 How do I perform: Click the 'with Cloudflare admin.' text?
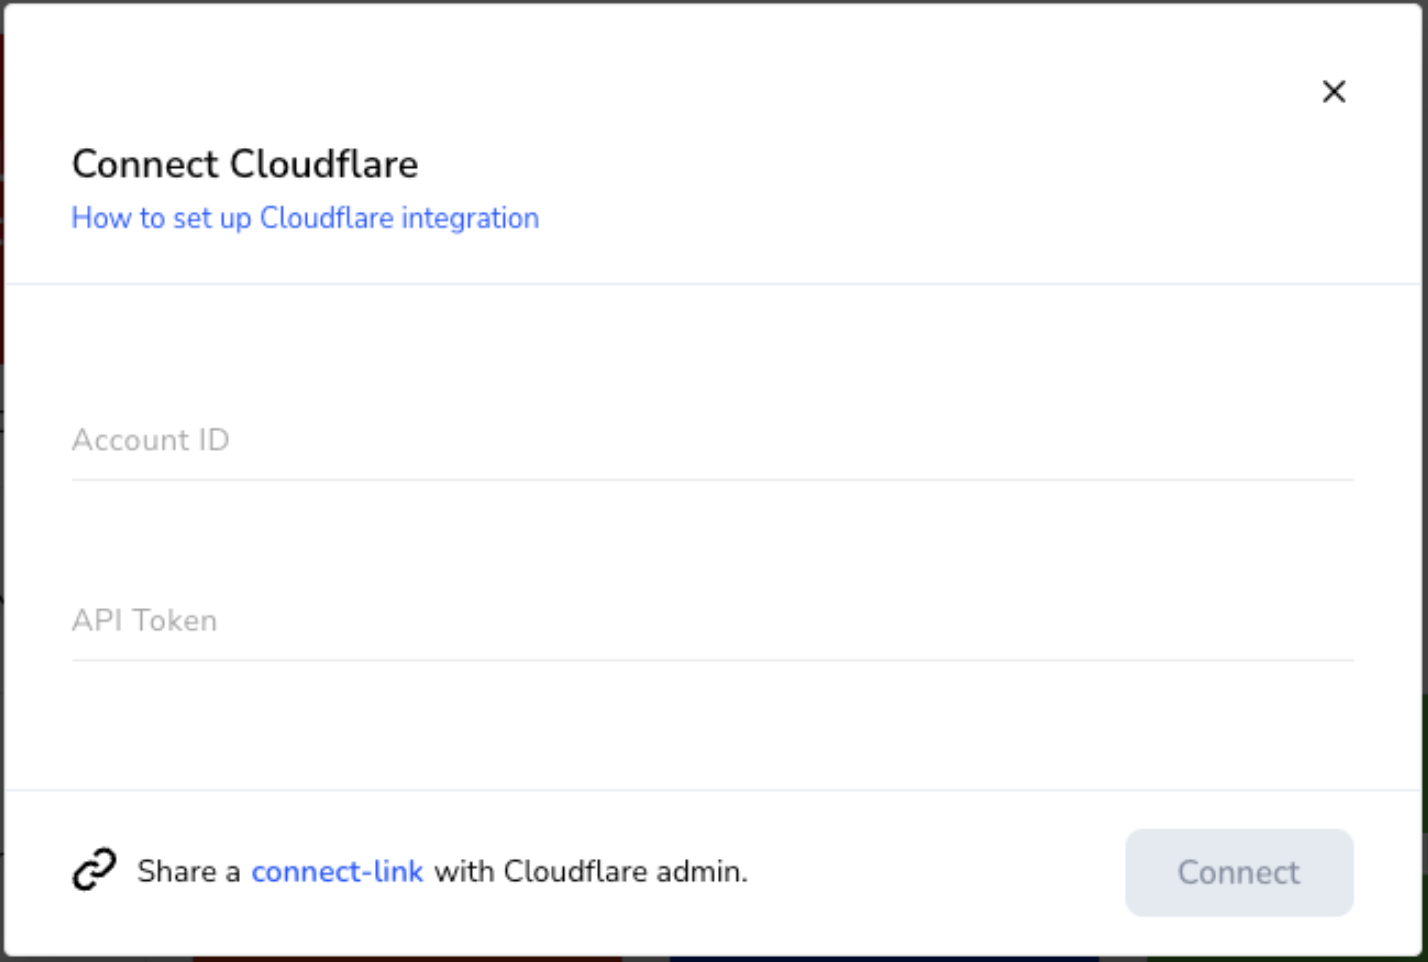click(x=591, y=871)
